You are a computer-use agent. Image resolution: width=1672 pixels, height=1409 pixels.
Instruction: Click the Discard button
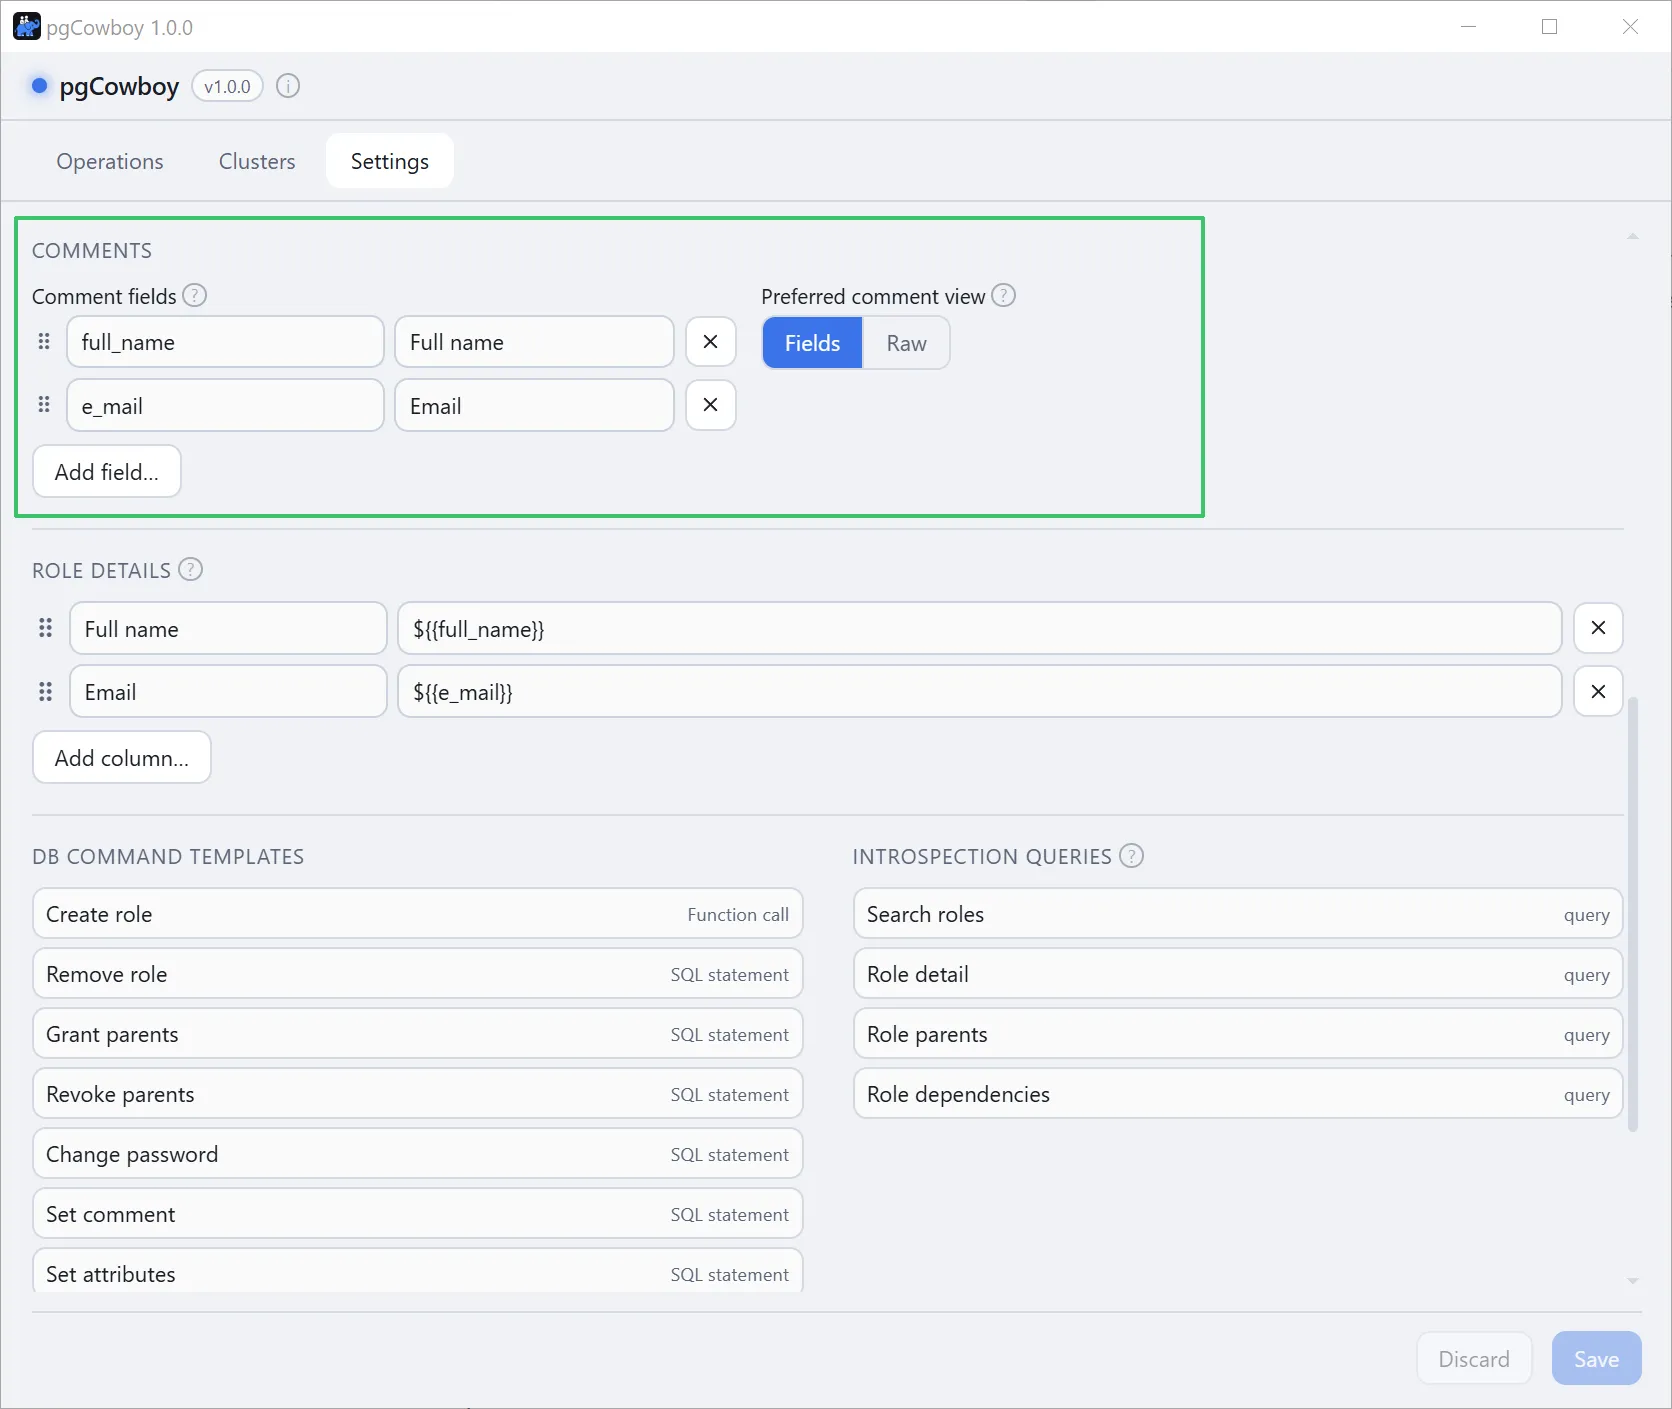tap(1474, 1358)
